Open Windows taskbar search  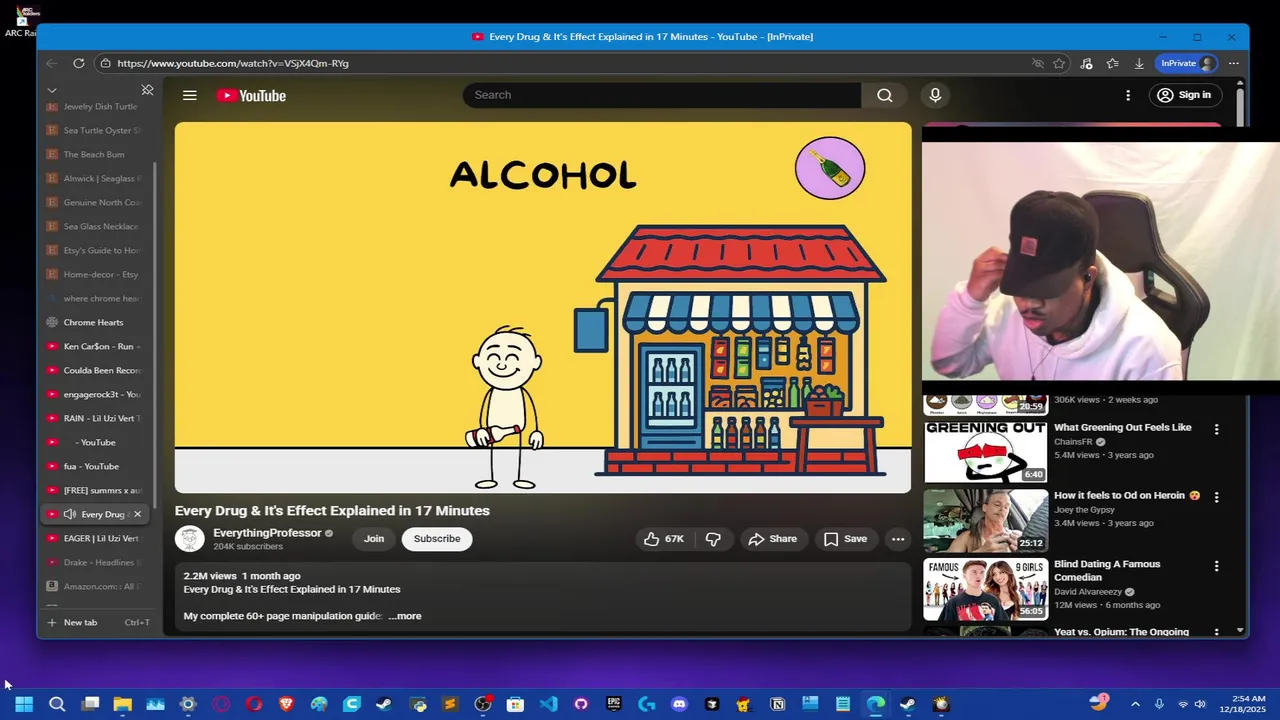pos(57,704)
